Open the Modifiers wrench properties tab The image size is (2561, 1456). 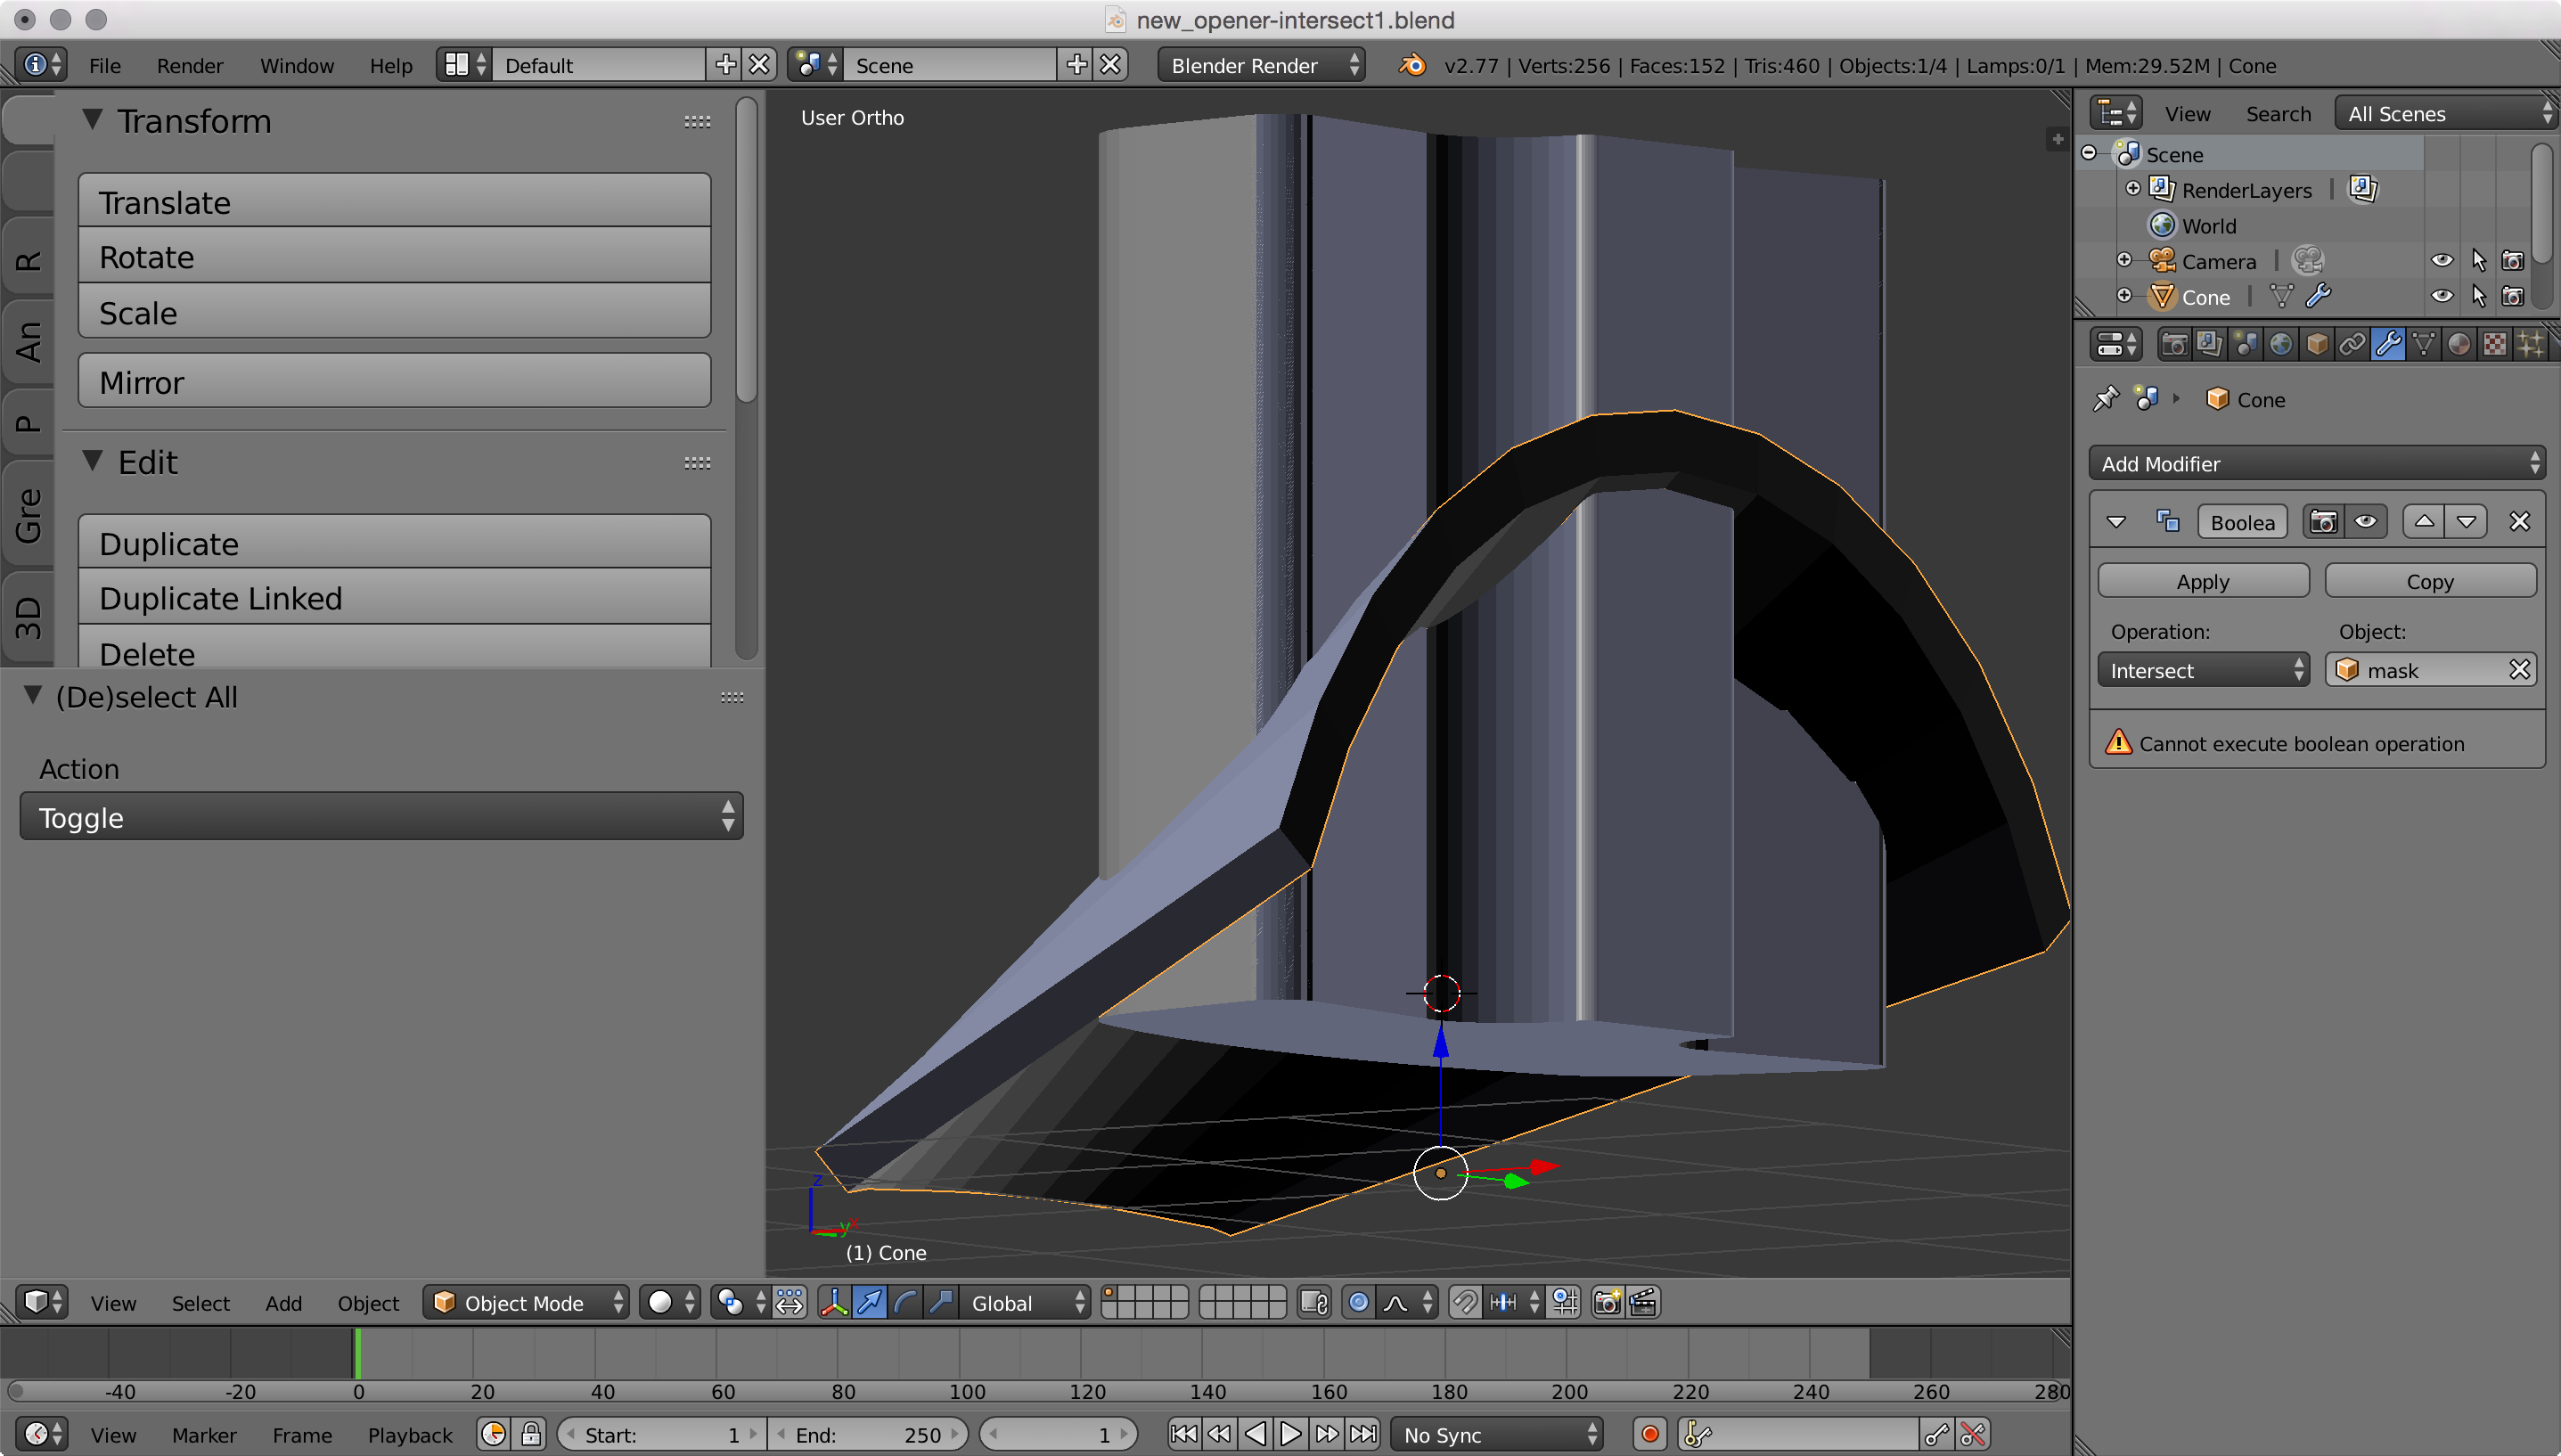(x=2388, y=345)
